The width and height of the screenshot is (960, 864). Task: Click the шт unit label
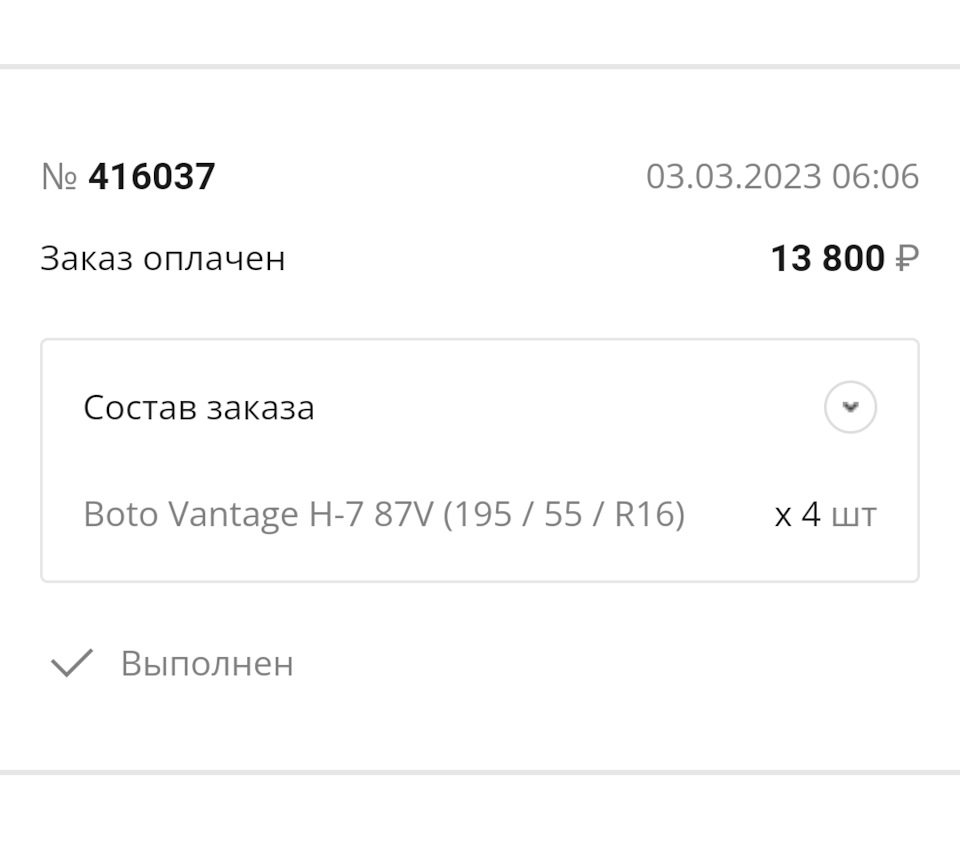(853, 516)
